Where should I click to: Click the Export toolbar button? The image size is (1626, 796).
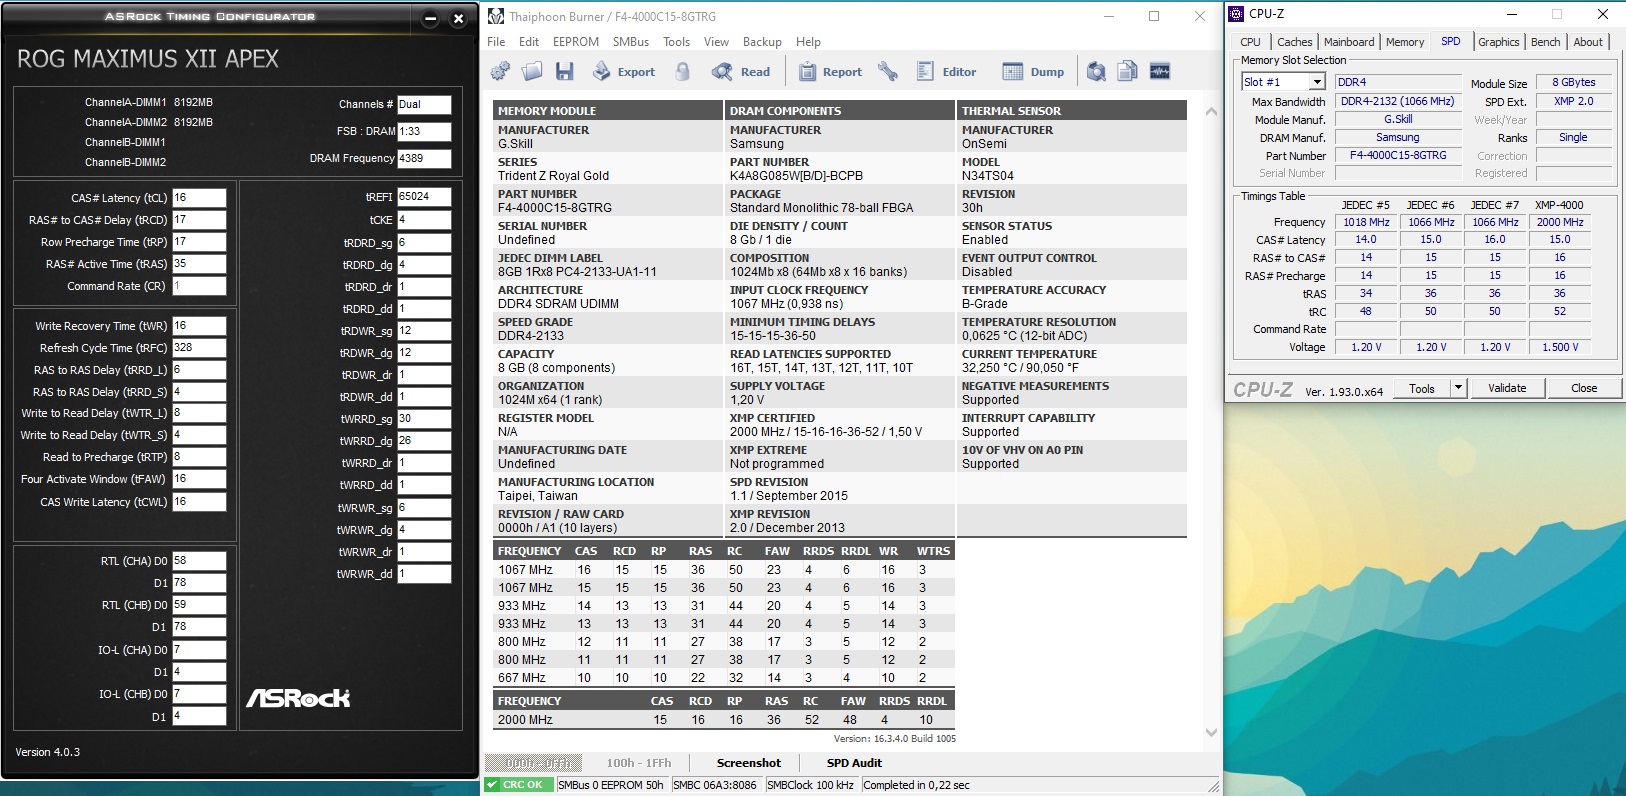(x=624, y=72)
